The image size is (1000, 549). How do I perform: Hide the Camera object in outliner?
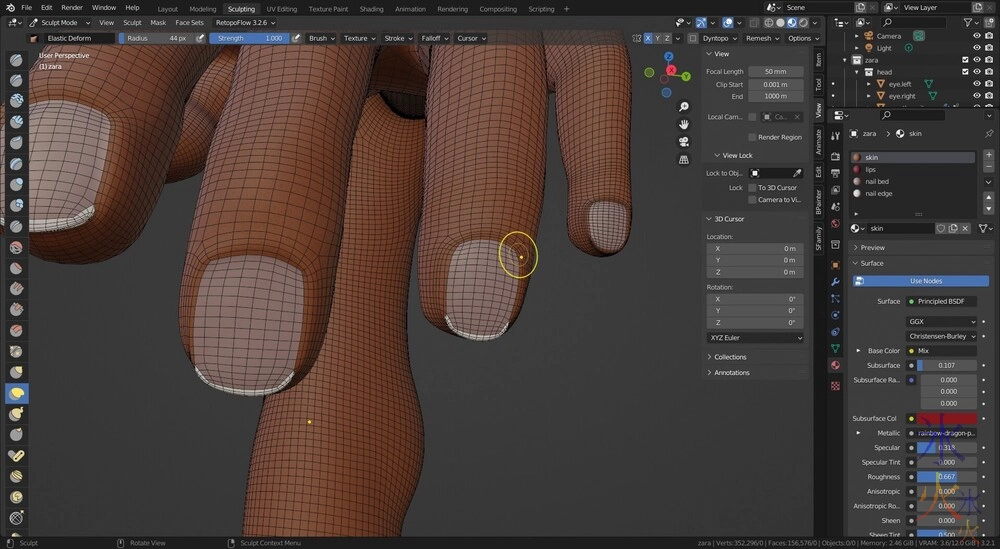click(977, 36)
